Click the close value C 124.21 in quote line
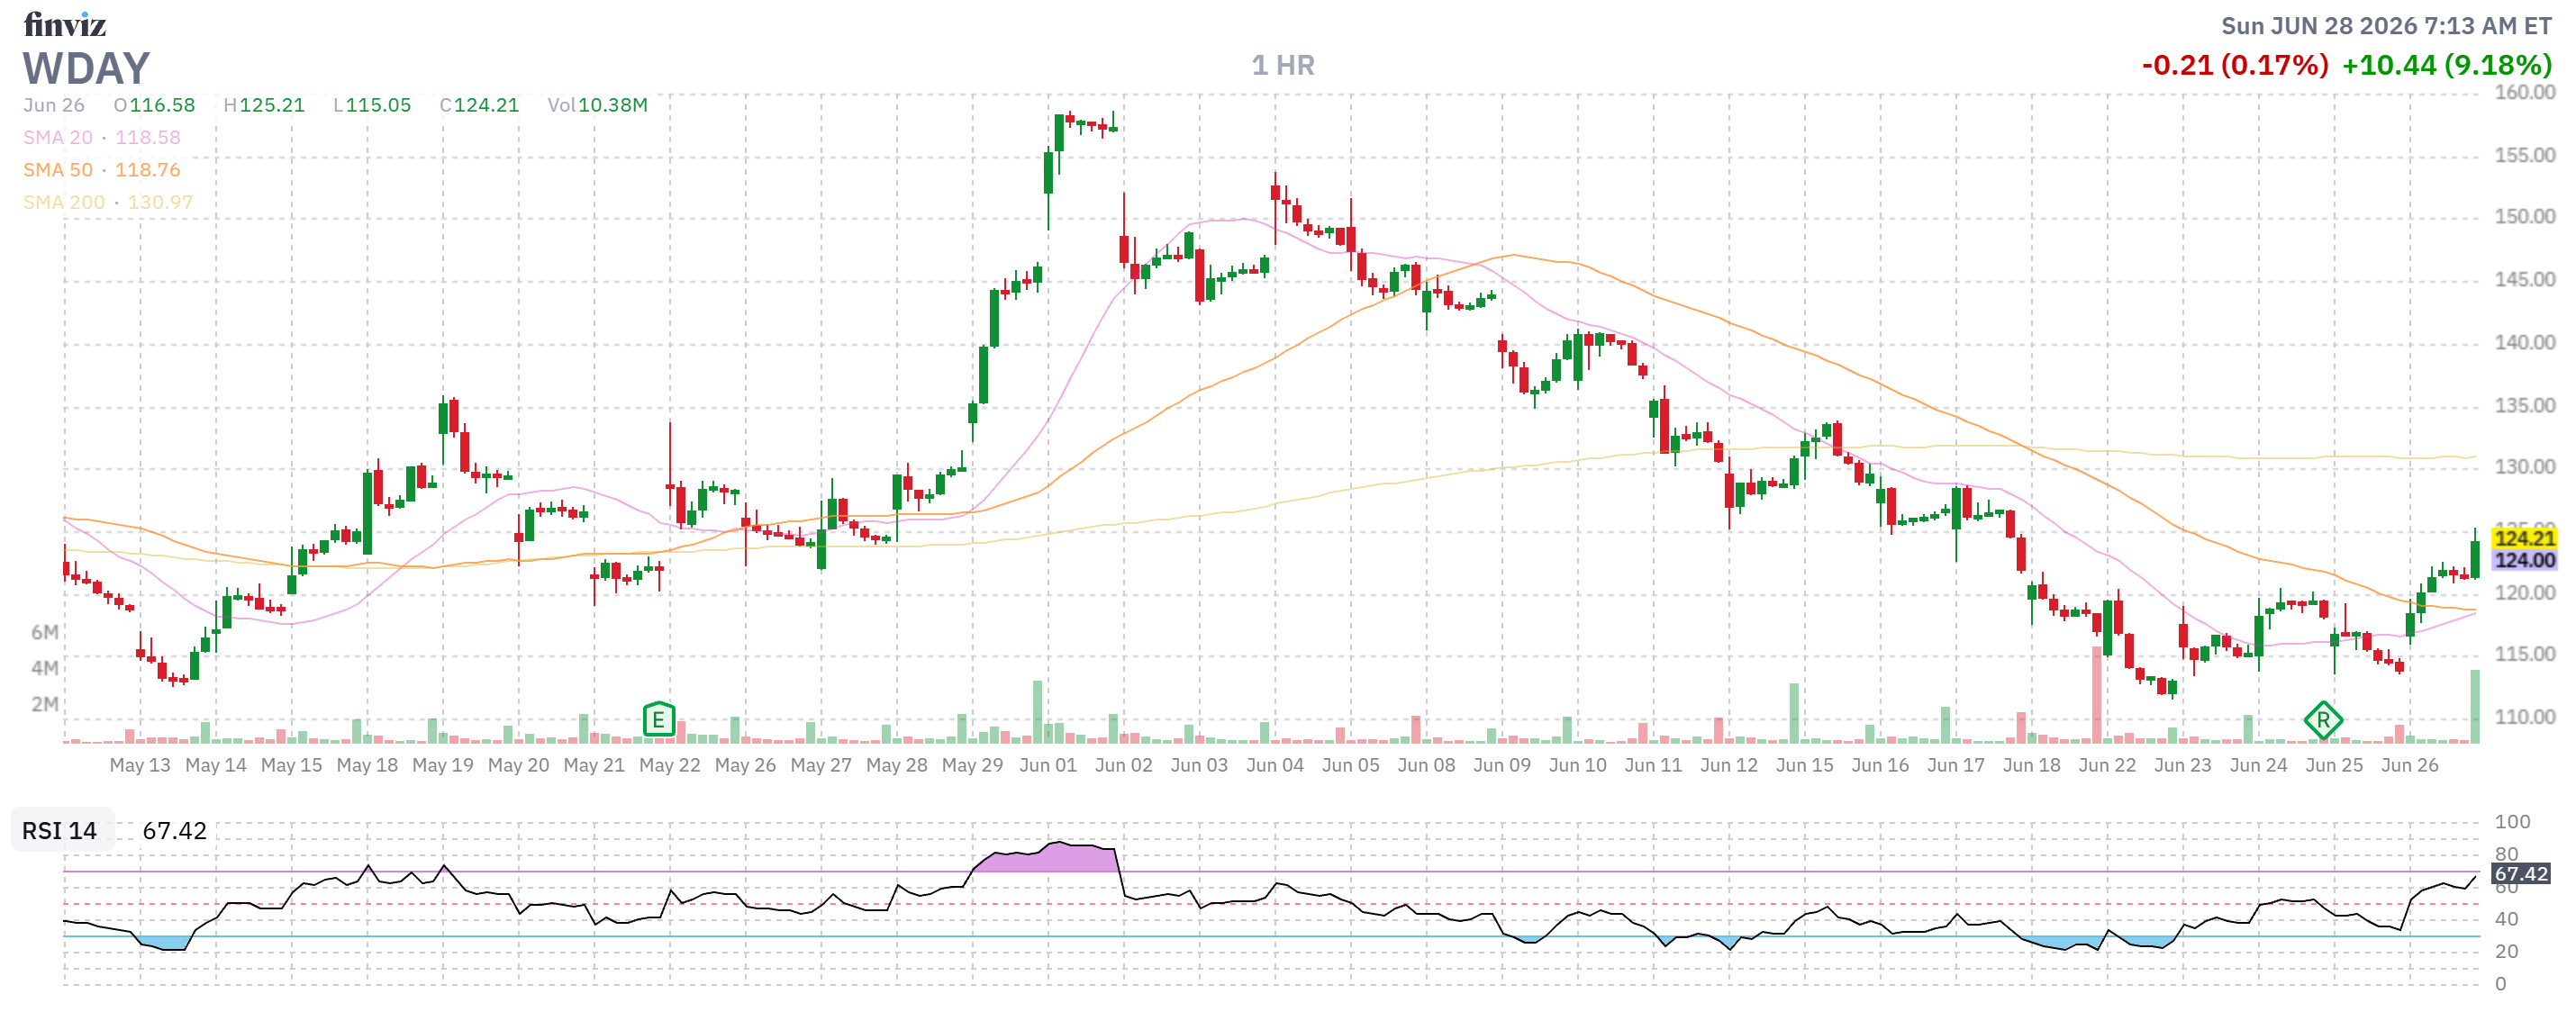The height and width of the screenshot is (1012, 2576). [480, 105]
